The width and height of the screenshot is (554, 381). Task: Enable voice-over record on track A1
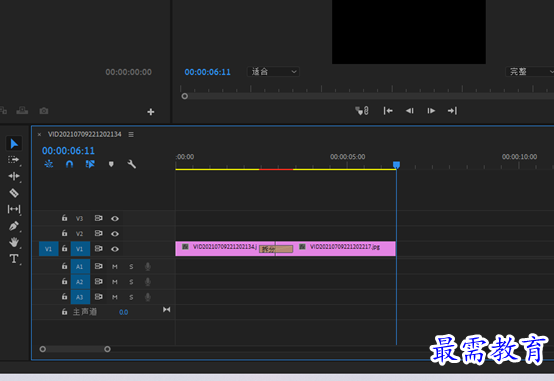pyautogui.click(x=148, y=267)
